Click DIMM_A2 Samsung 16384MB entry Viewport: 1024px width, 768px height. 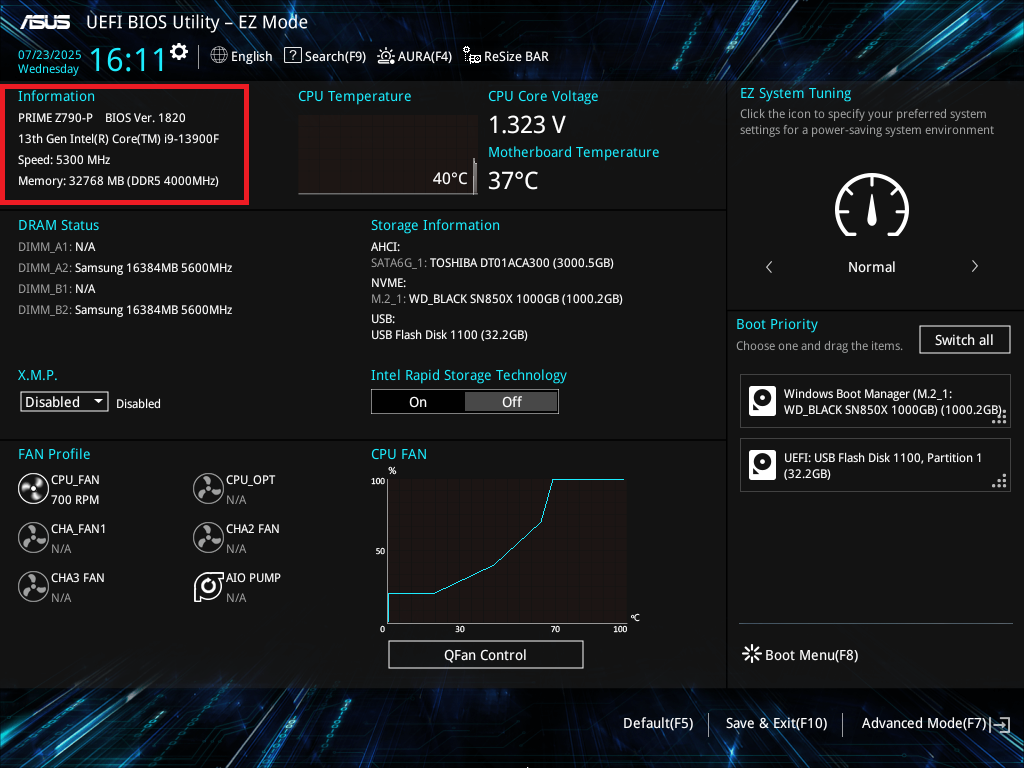[125, 268]
